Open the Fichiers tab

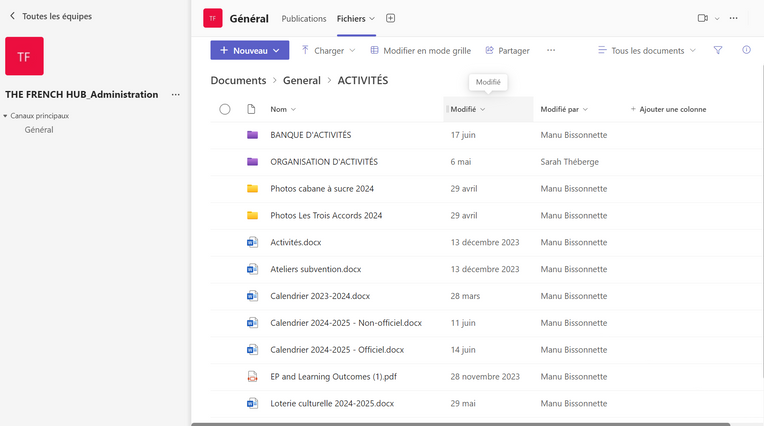click(351, 18)
